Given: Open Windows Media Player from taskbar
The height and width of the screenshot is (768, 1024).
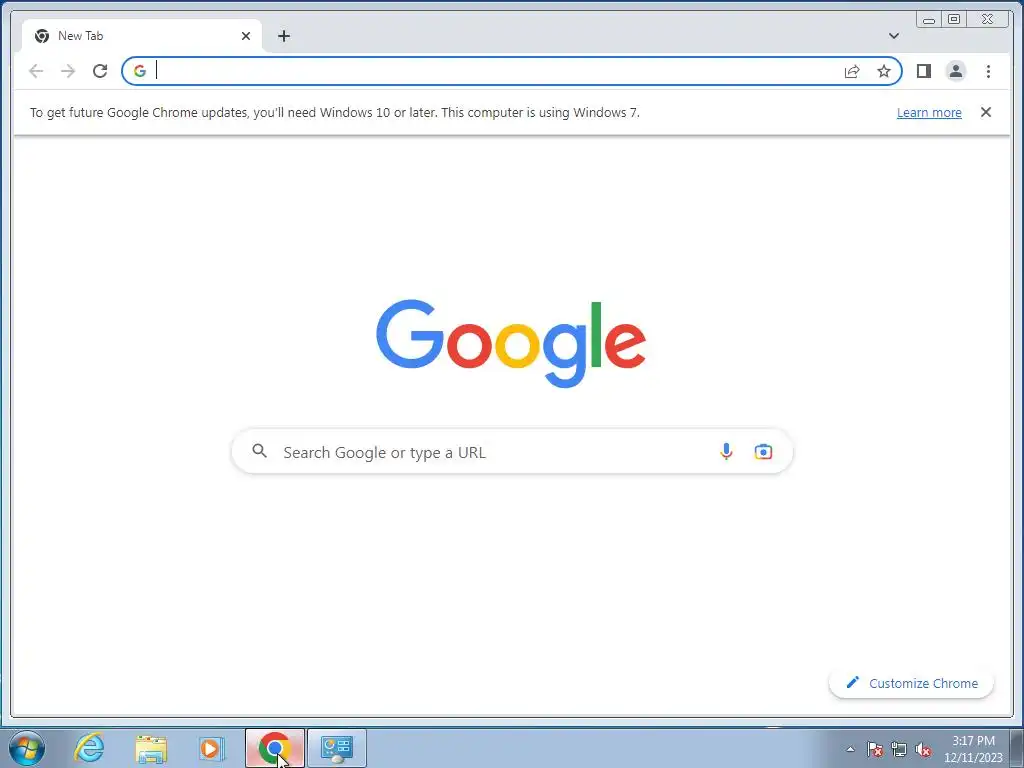Looking at the screenshot, I should pos(212,748).
